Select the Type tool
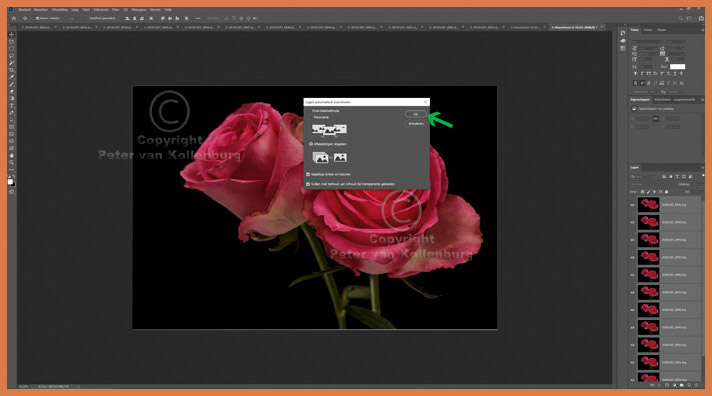The image size is (712, 396). click(11, 105)
